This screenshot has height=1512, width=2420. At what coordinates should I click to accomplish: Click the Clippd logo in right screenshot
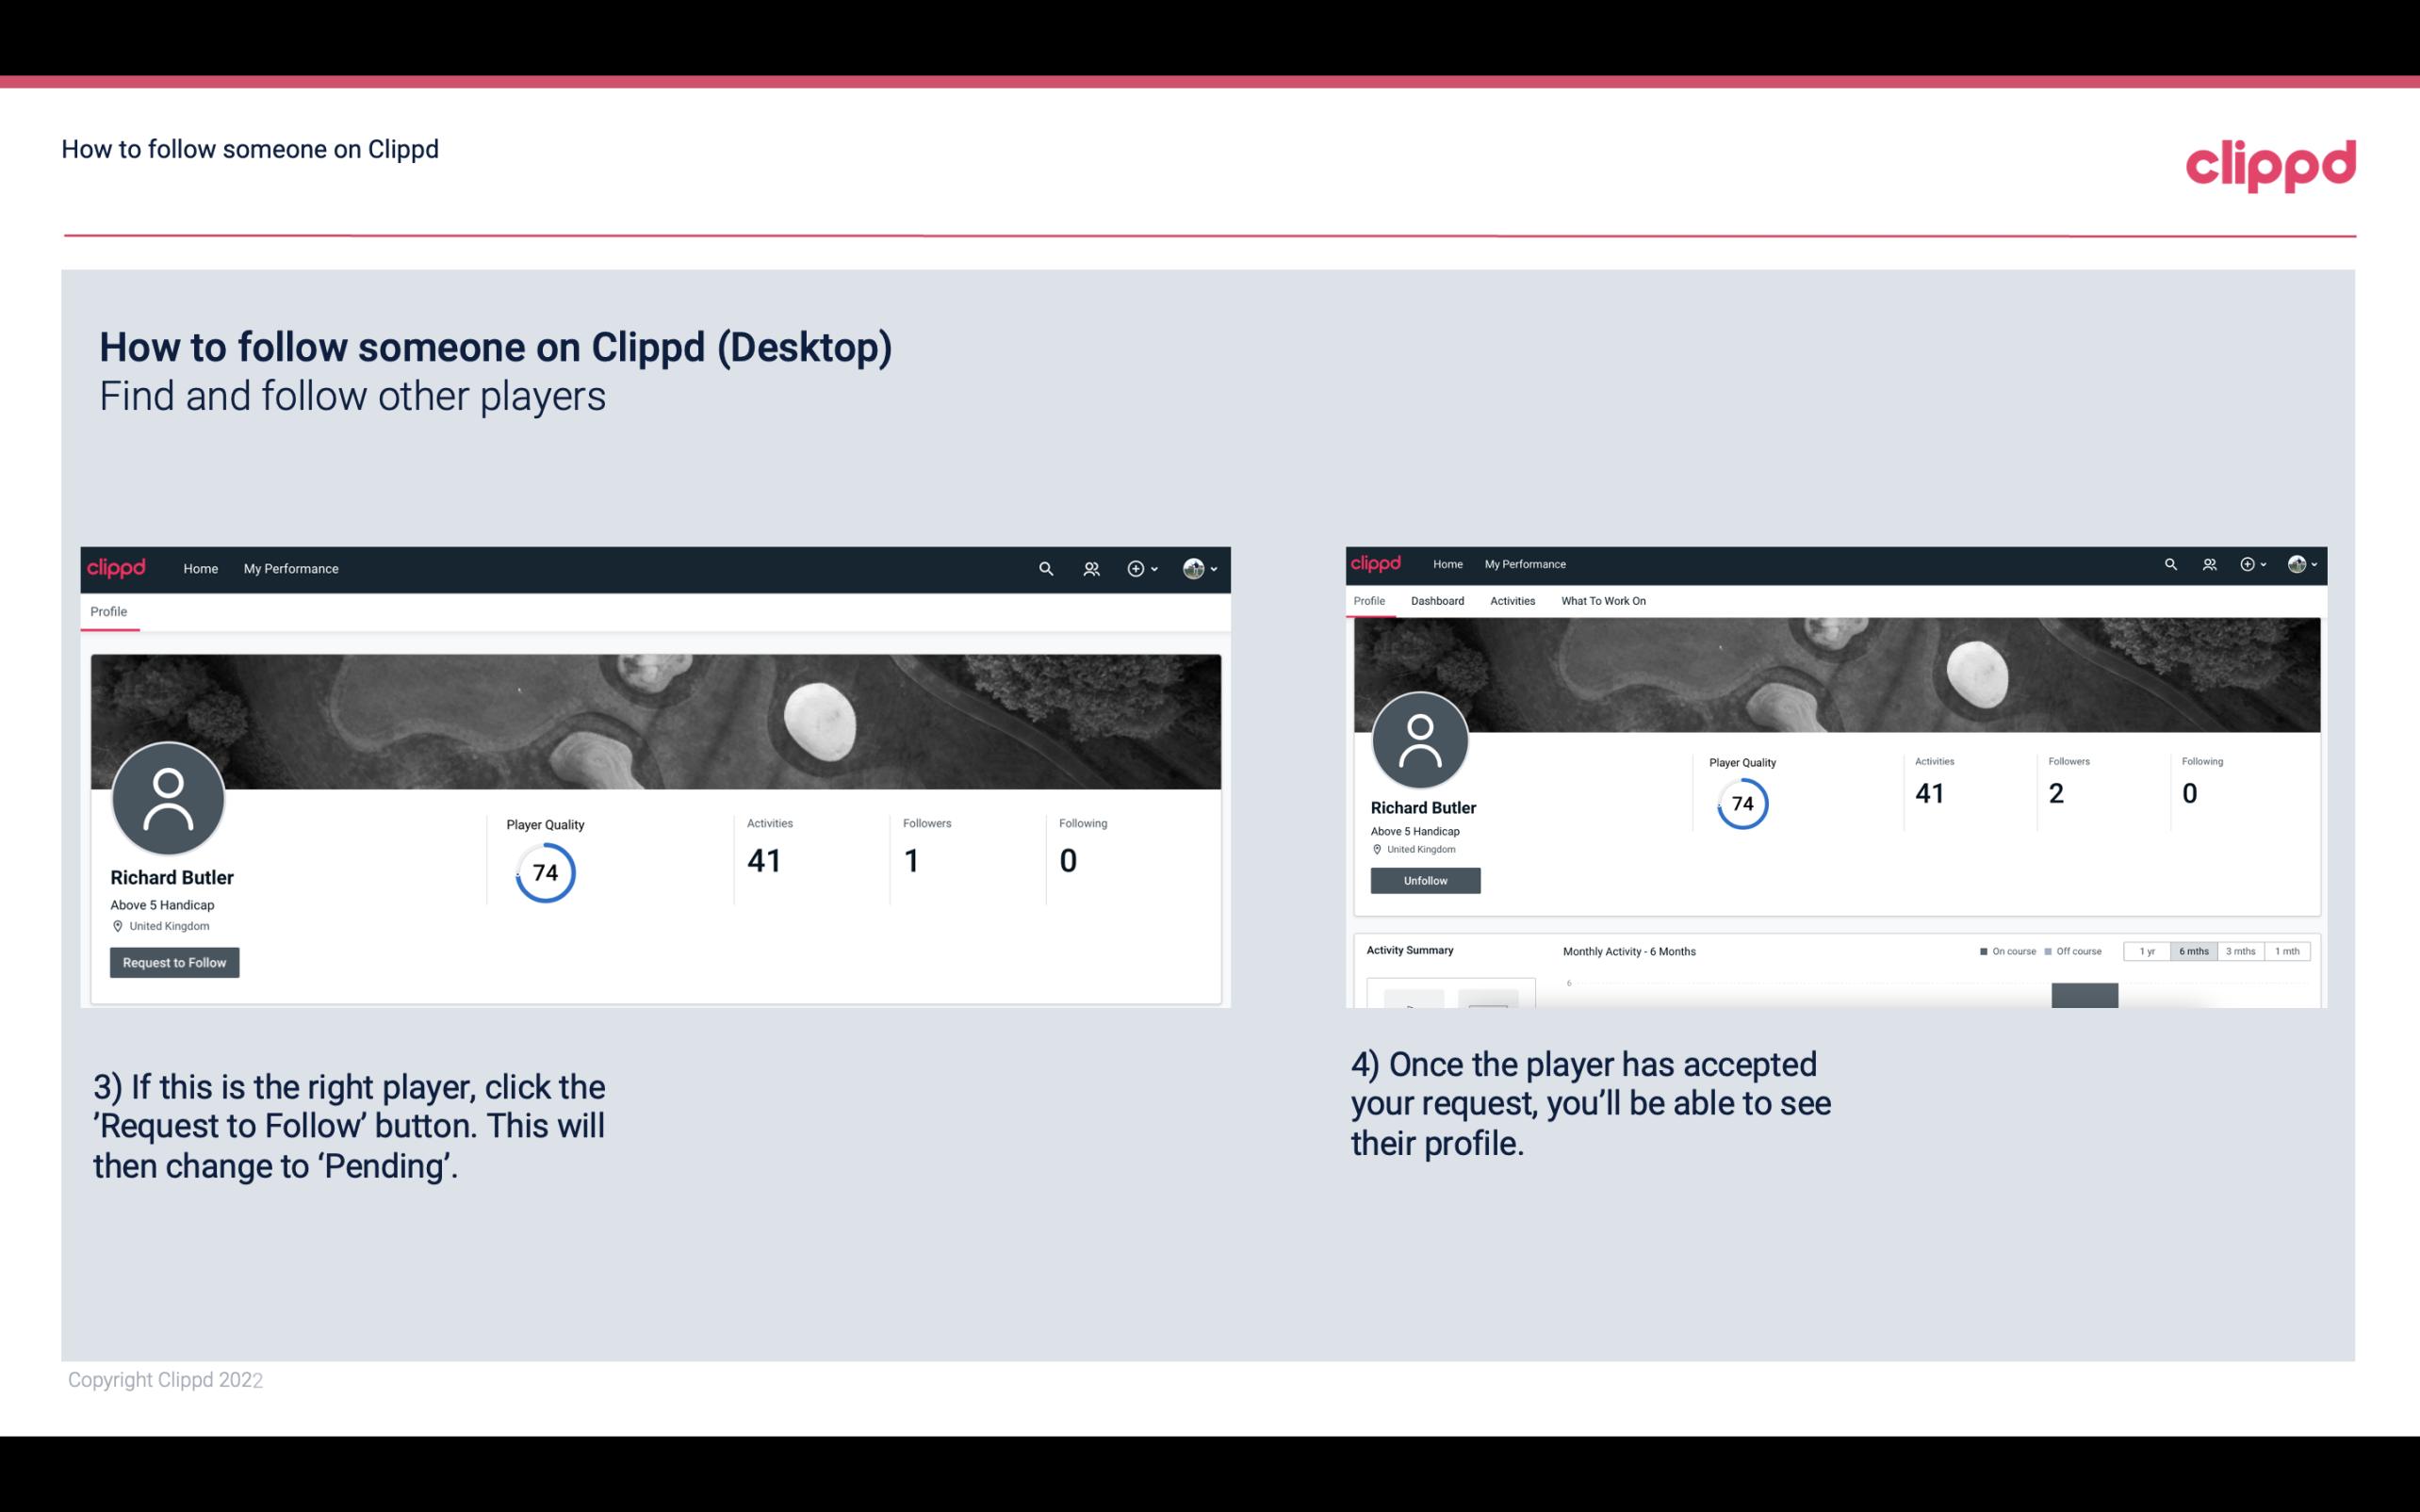point(1380,562)
